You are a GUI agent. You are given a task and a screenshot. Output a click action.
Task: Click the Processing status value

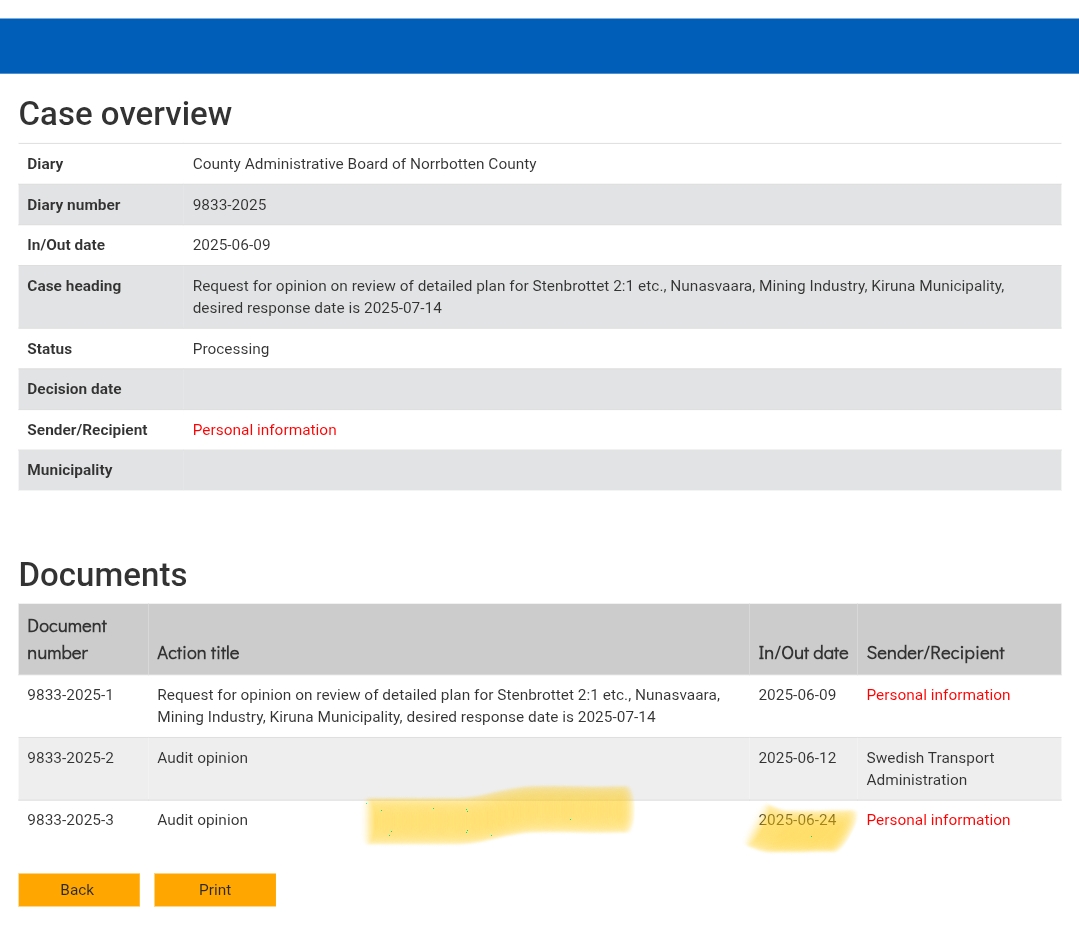(x=230, y=349)
